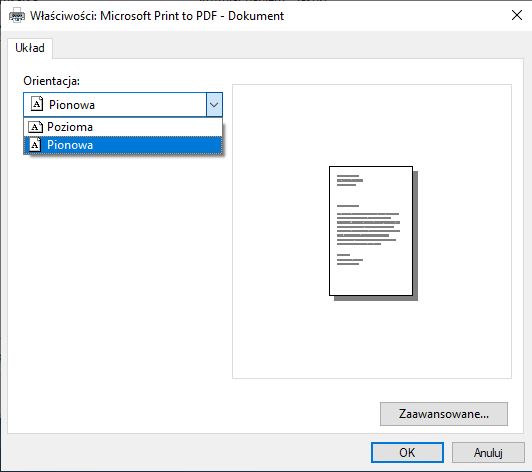
Task: Collapse the Orientacja dropdown arrow
Action: pos(214,105)
